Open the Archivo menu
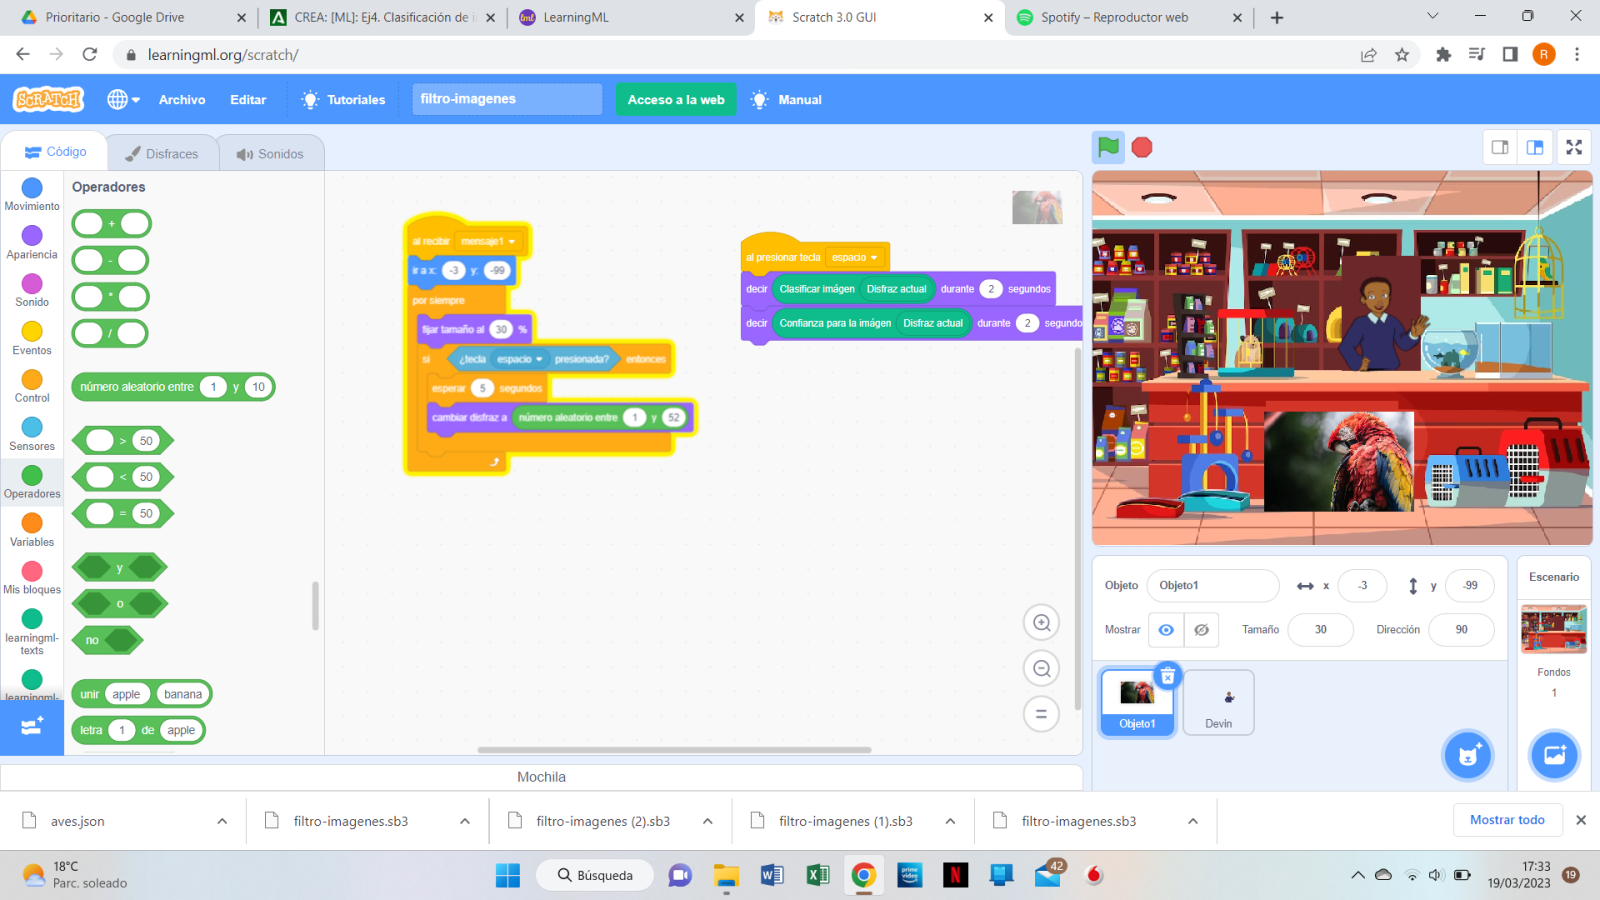Image resolution: width=1600 pixels, height=900 pixels. tap(182, 99)
